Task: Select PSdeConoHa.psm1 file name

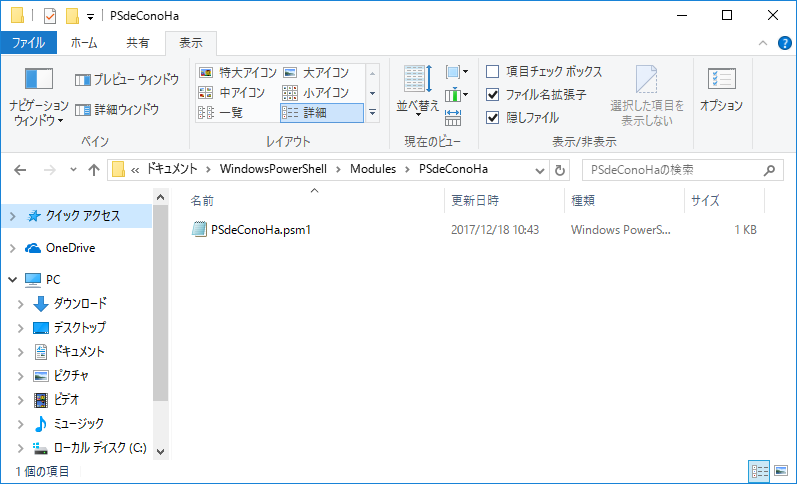Action: pyautogui.click(x=261, y=230)
